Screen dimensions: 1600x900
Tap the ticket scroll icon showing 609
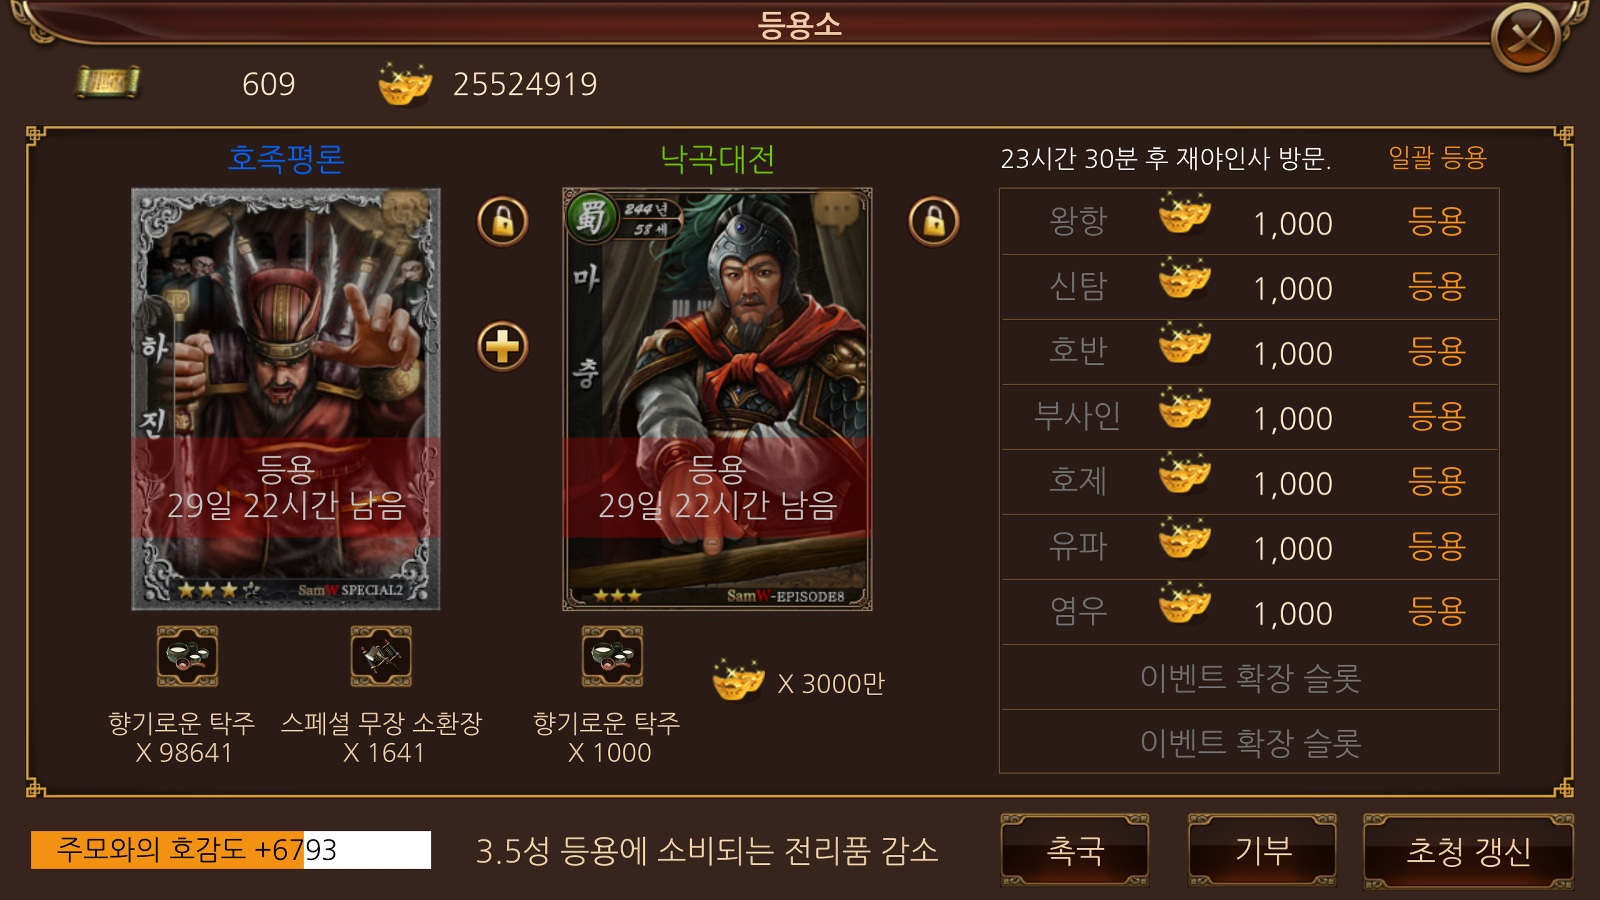[108, 83]
